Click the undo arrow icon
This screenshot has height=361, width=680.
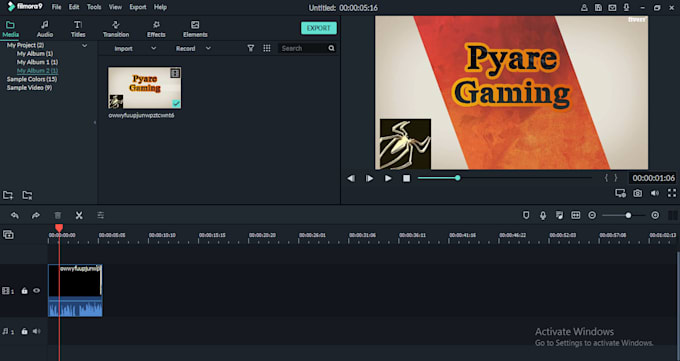pos(15,215)
